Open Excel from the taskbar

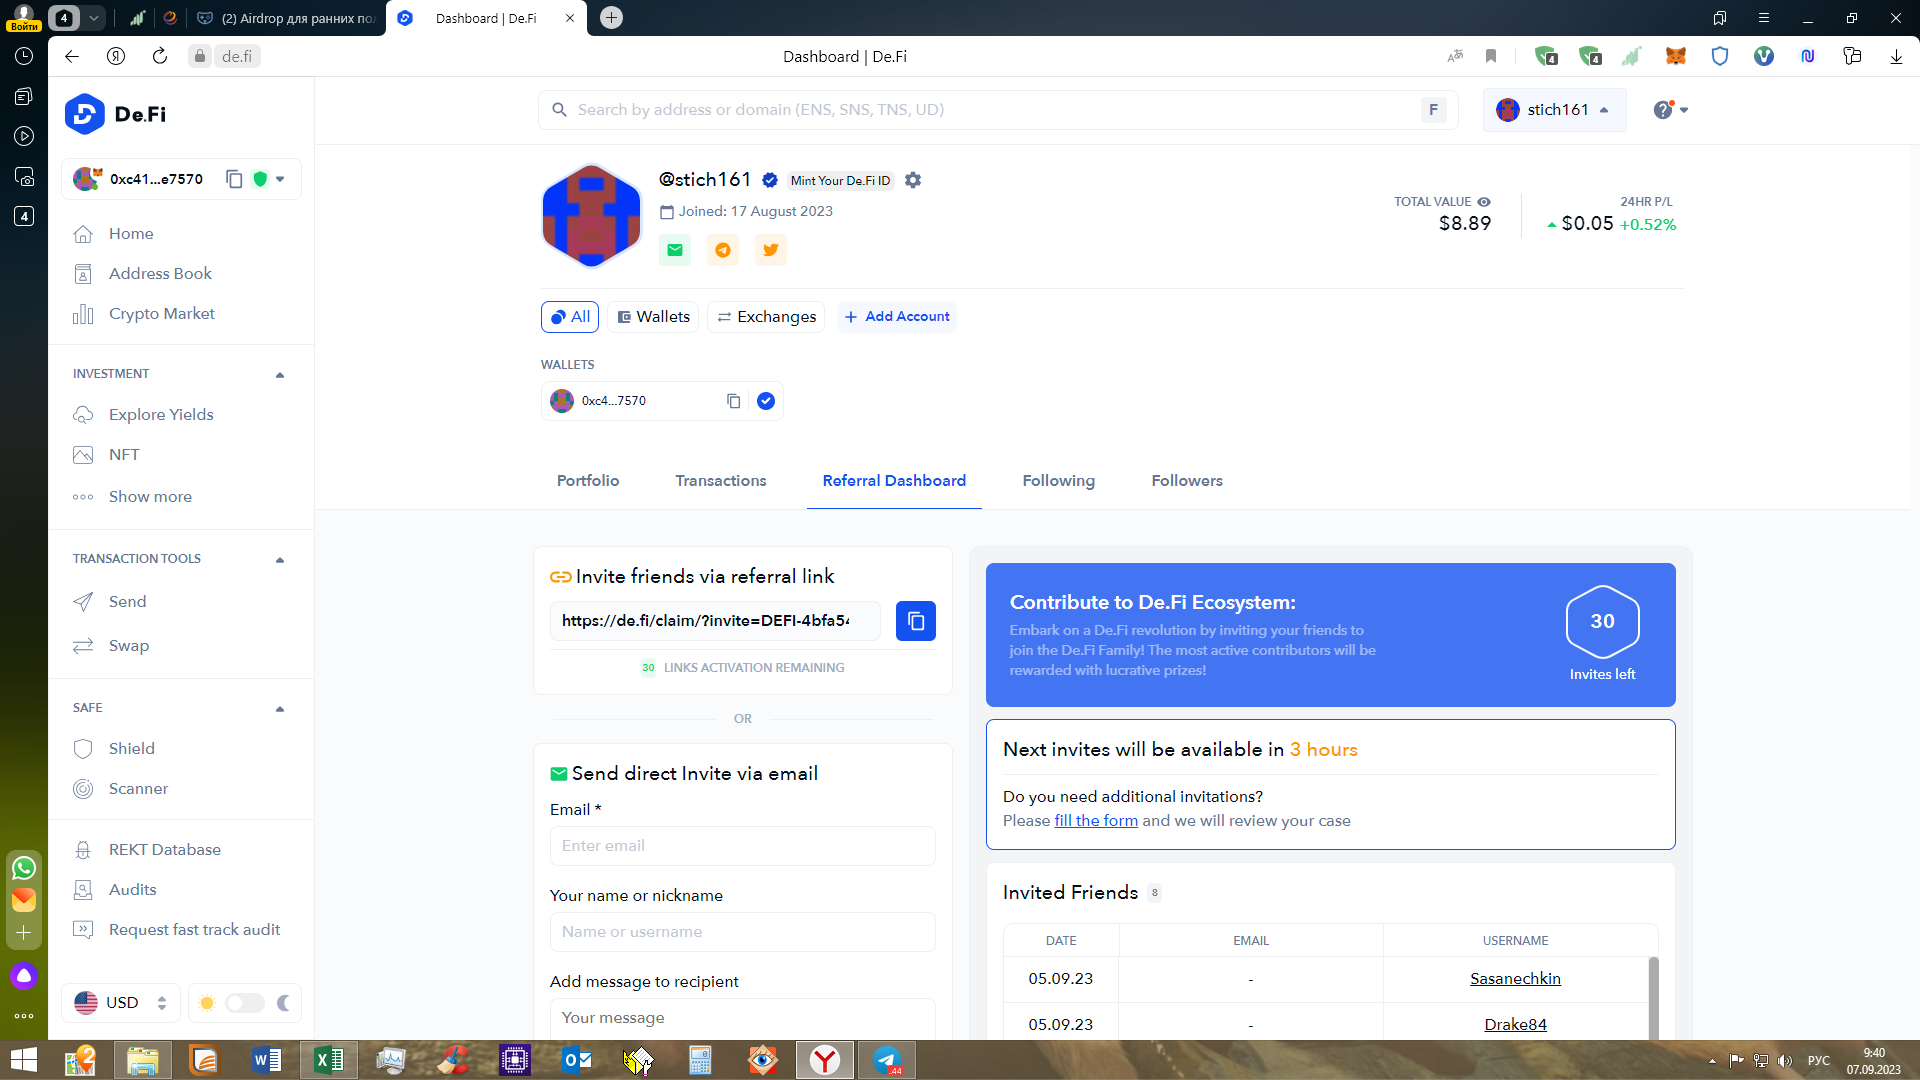pyautogui.click(x=329, y=1060)
